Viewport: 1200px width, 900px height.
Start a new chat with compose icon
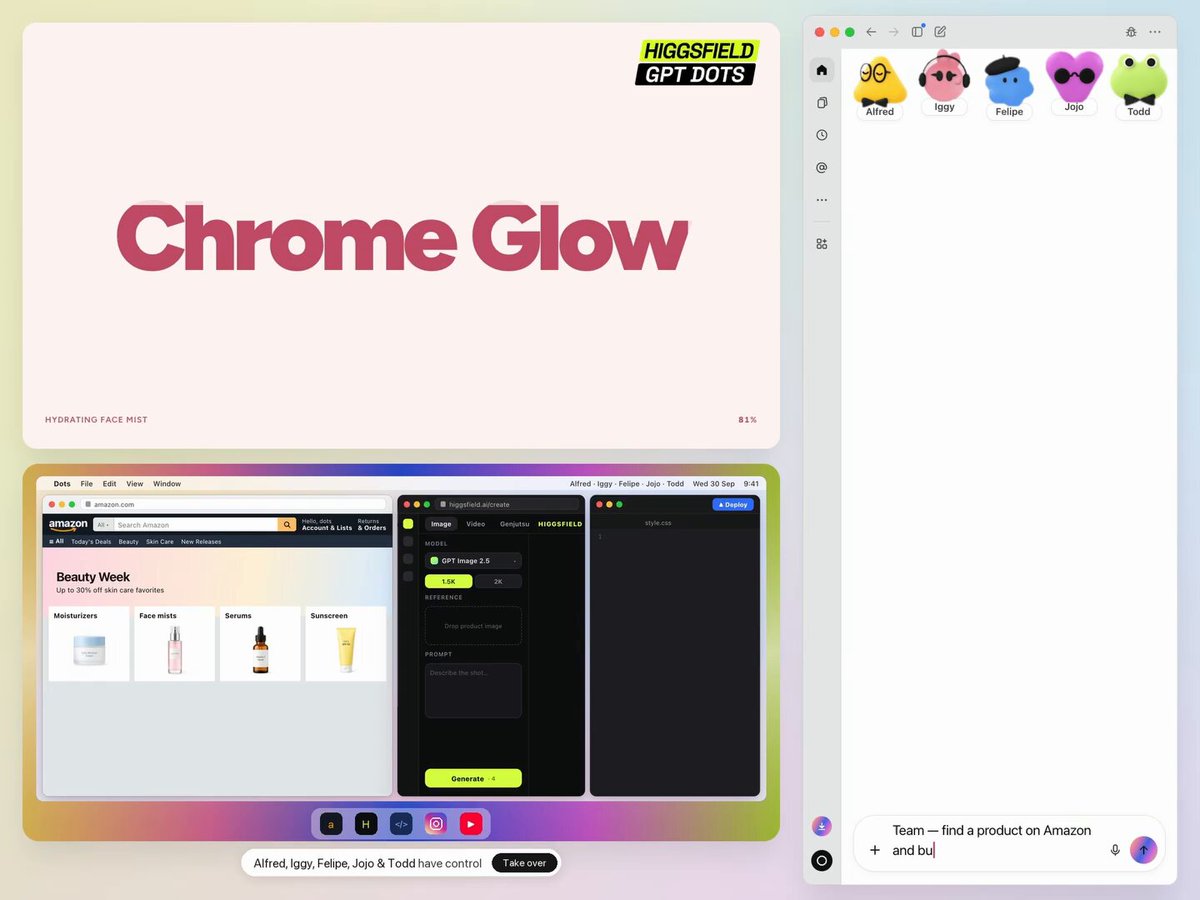coord(940,32)
